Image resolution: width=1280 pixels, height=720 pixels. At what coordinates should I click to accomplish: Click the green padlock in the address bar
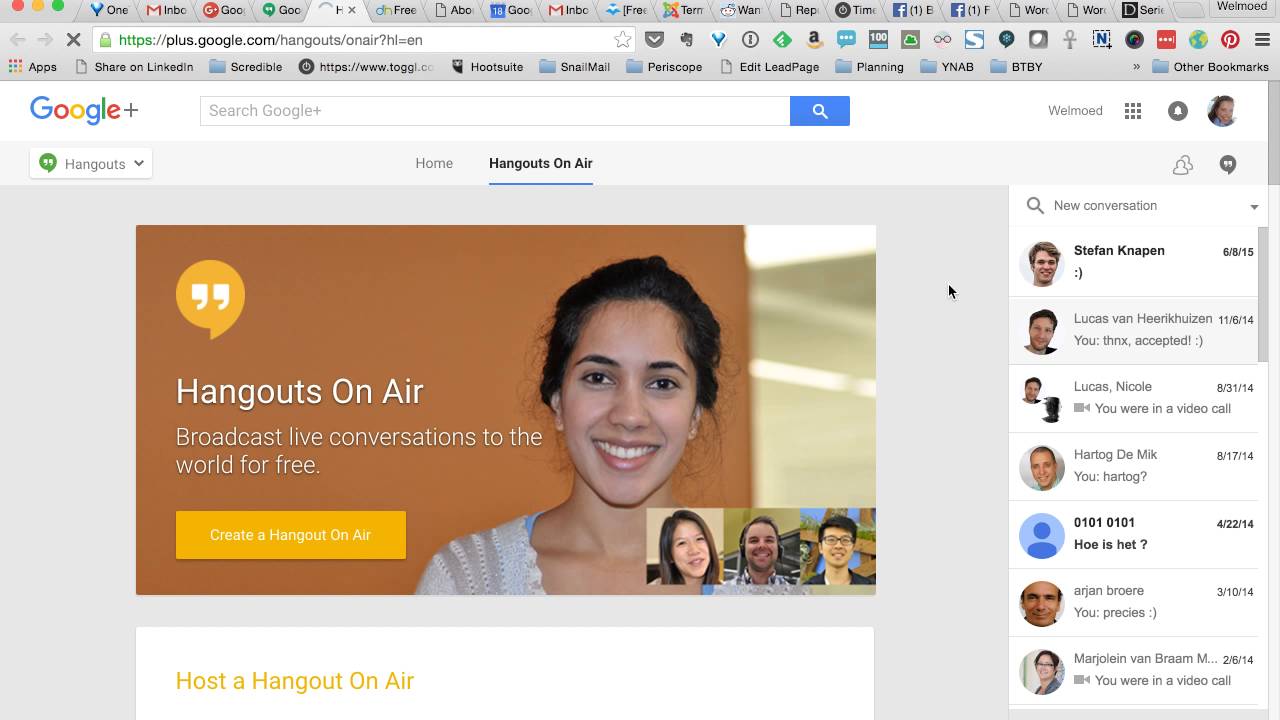coord(106,40)
